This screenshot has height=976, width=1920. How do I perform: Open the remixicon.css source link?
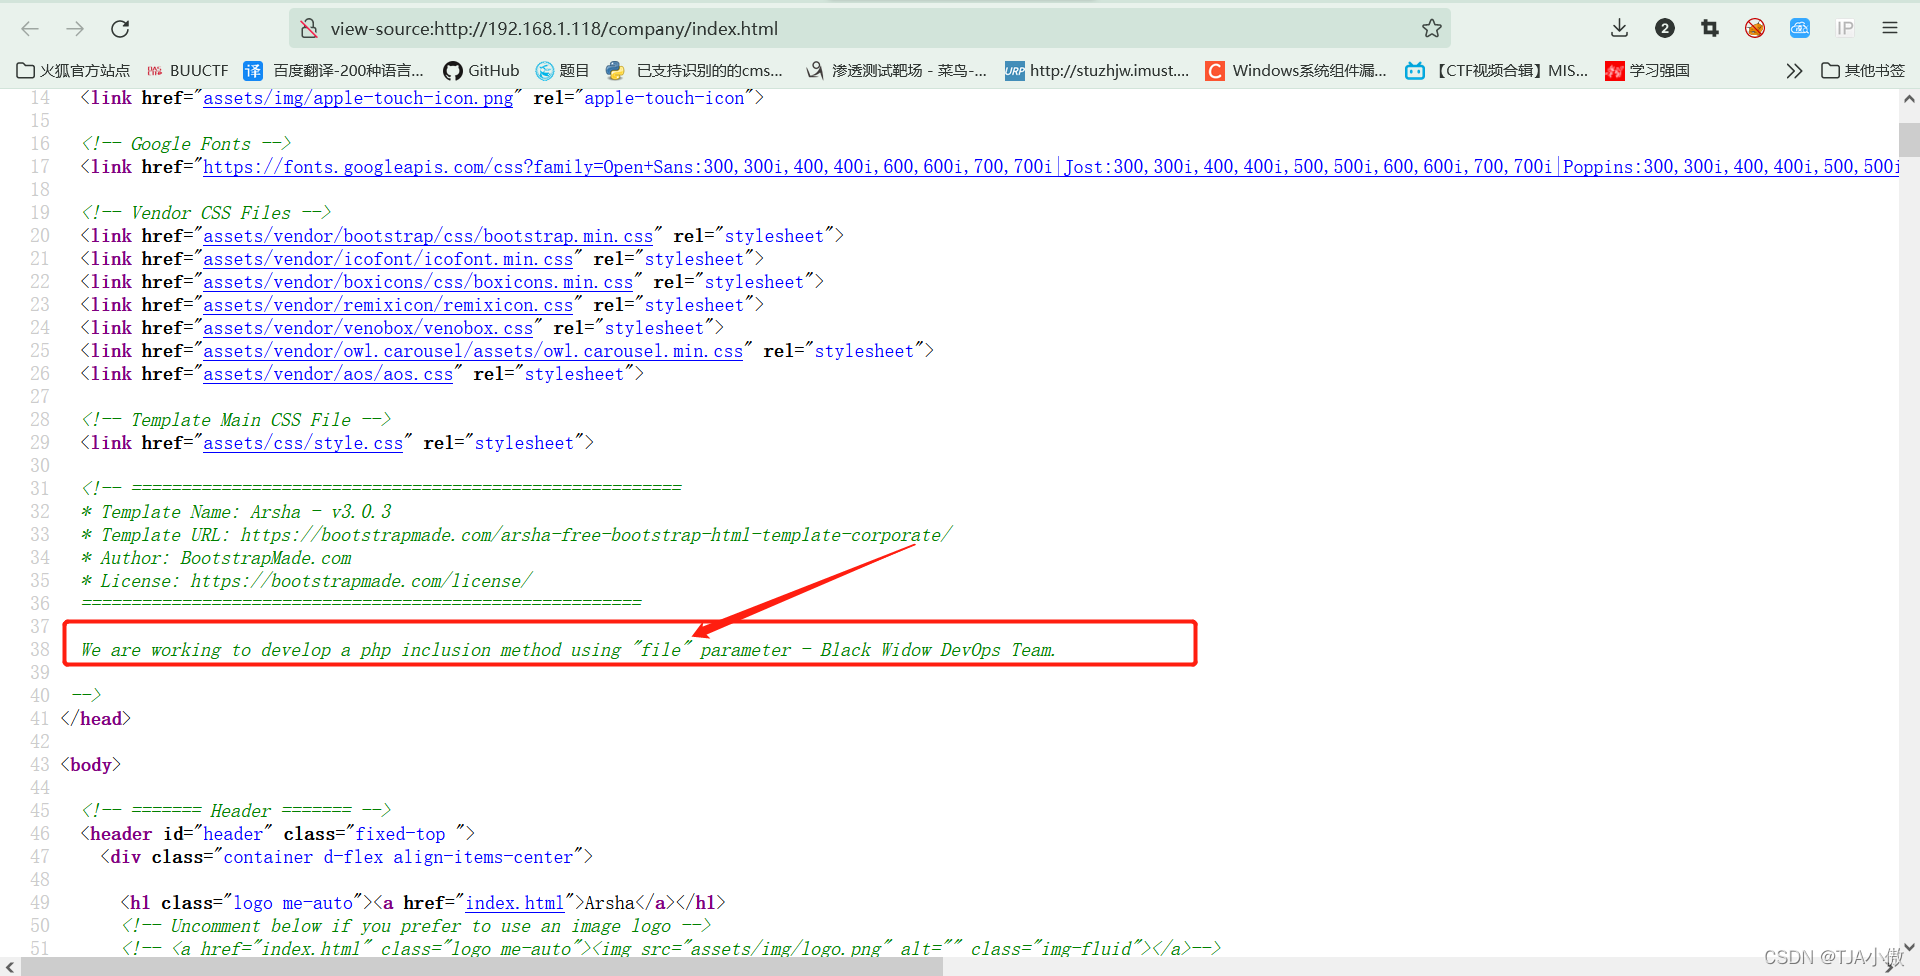[388, 305]
